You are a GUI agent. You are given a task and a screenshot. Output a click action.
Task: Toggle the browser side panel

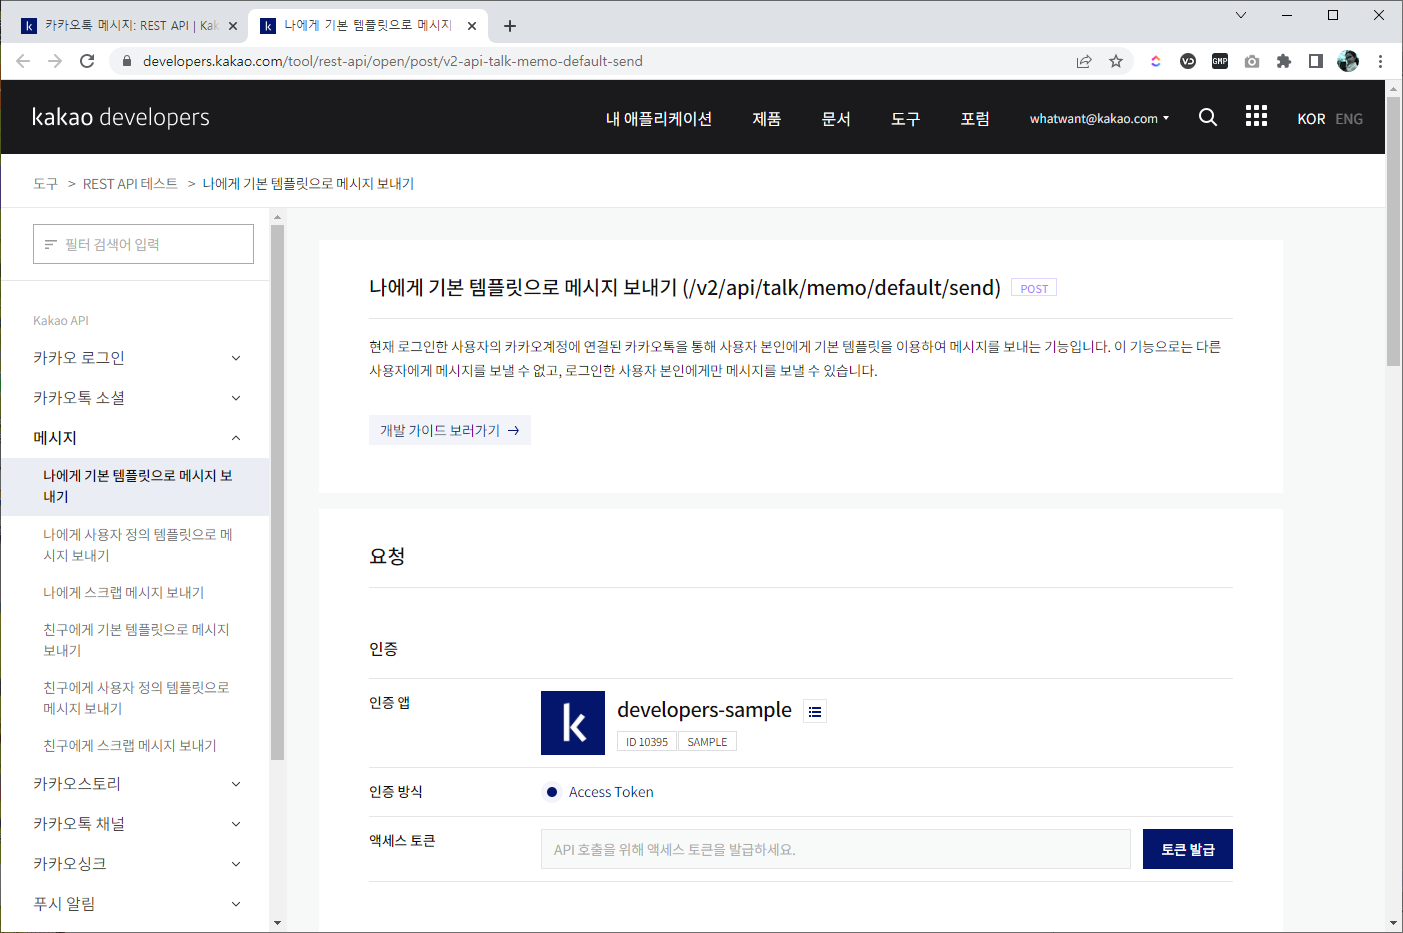1316,61
